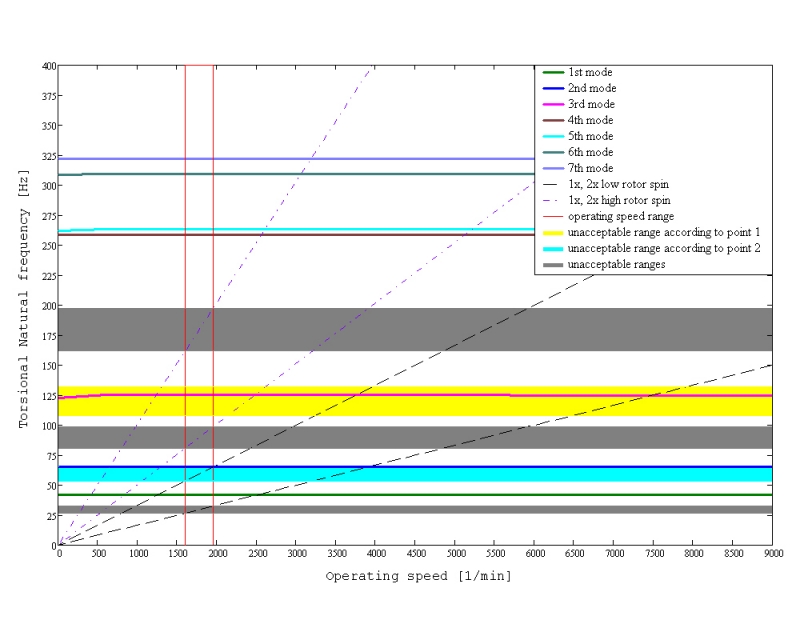Screen dimensions: 800x640
Task: Select 'operating speed range' legend label
Action: [x=621, y=217]
